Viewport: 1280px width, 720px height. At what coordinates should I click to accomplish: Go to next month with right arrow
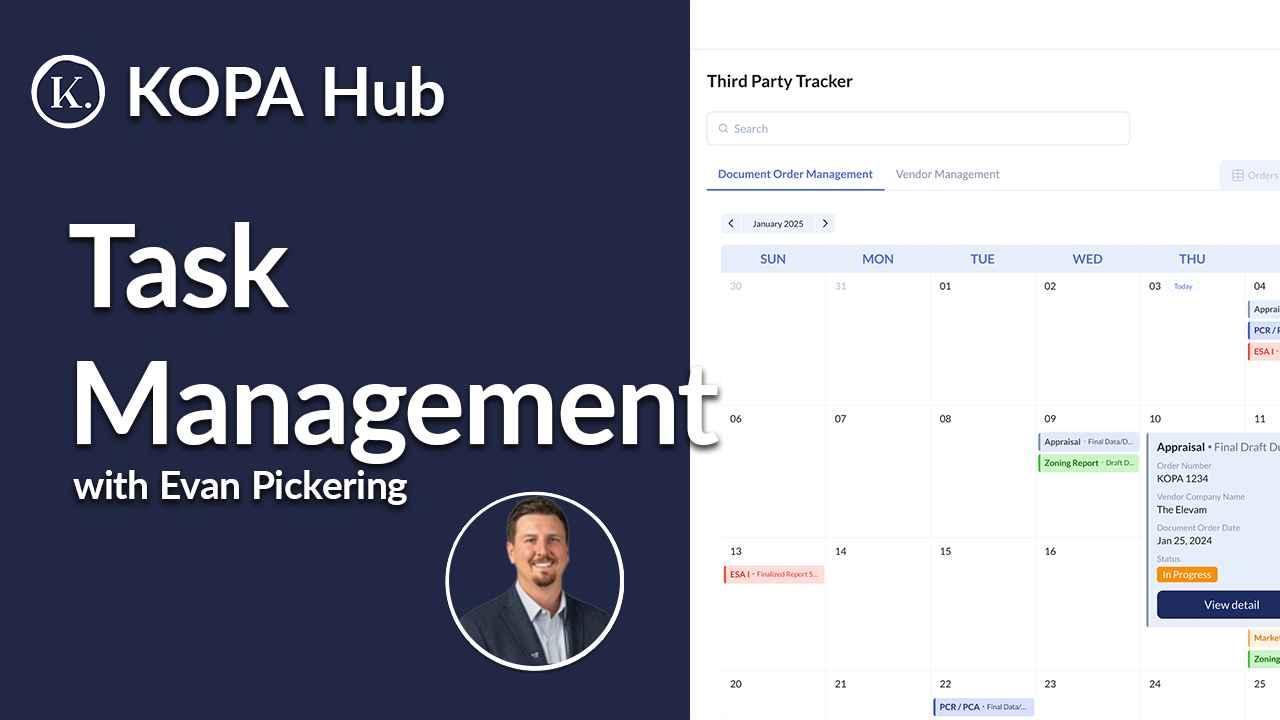[825, 224]
